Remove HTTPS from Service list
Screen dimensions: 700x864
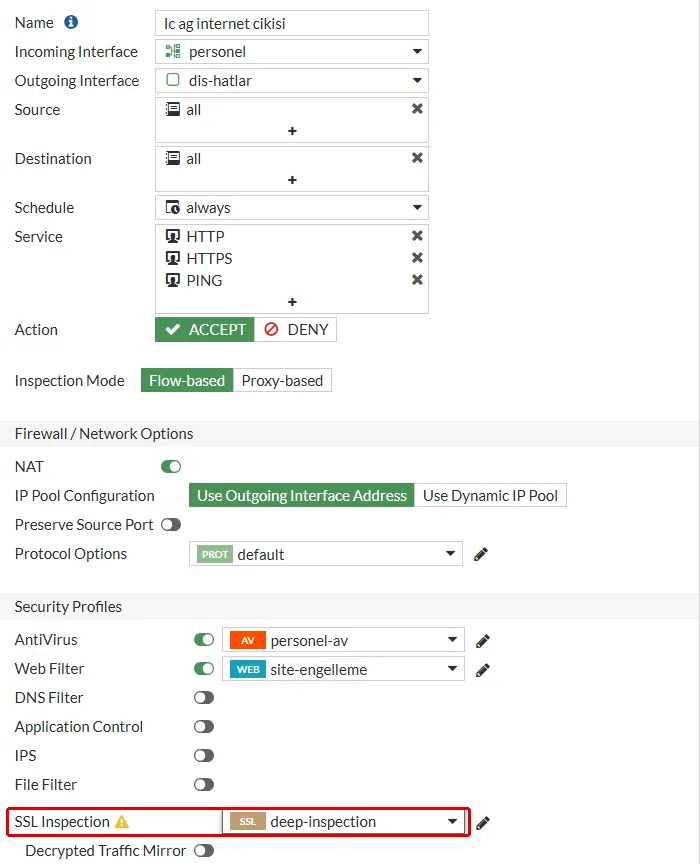pyautogui.click(x=417, y=258)
